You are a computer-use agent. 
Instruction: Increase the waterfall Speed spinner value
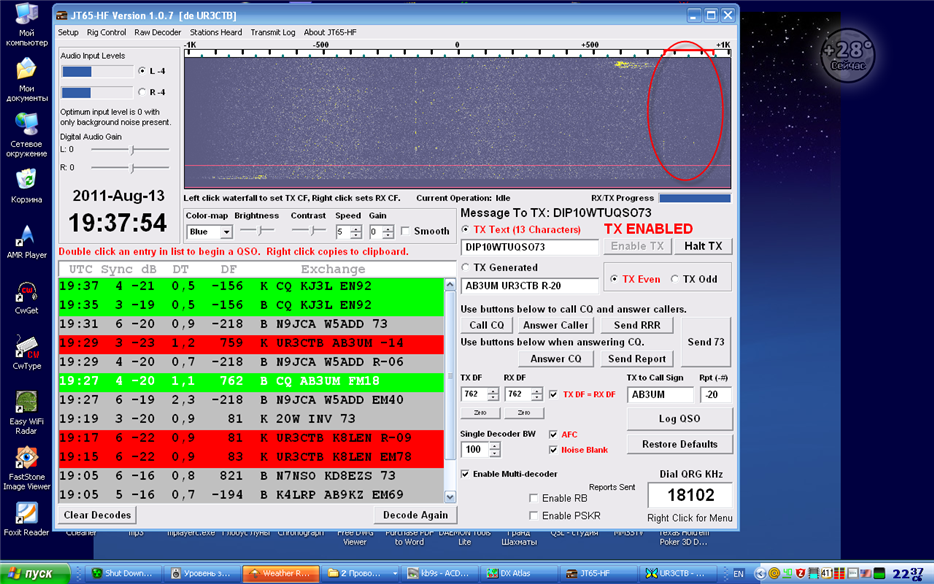tap(356, 228)
